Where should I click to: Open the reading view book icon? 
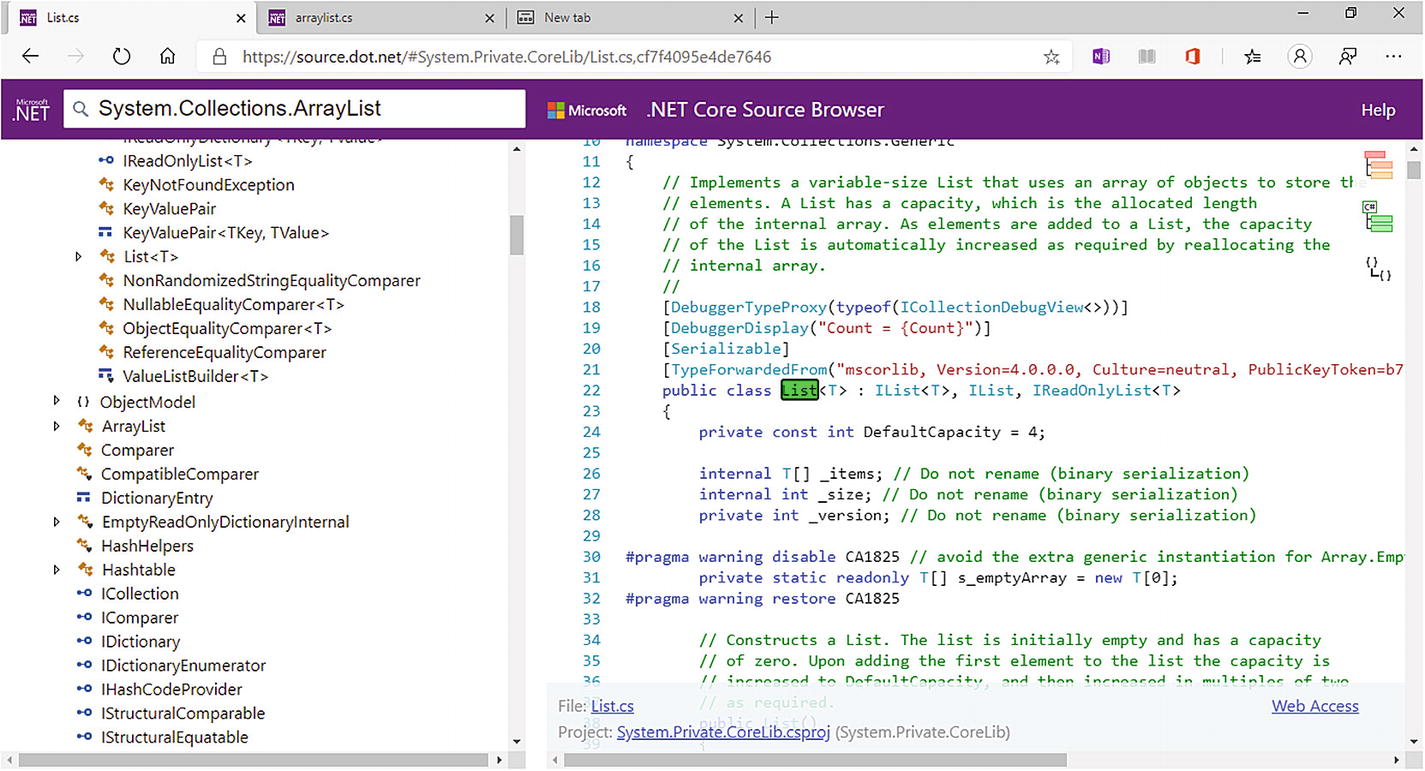pos(1148,57)
